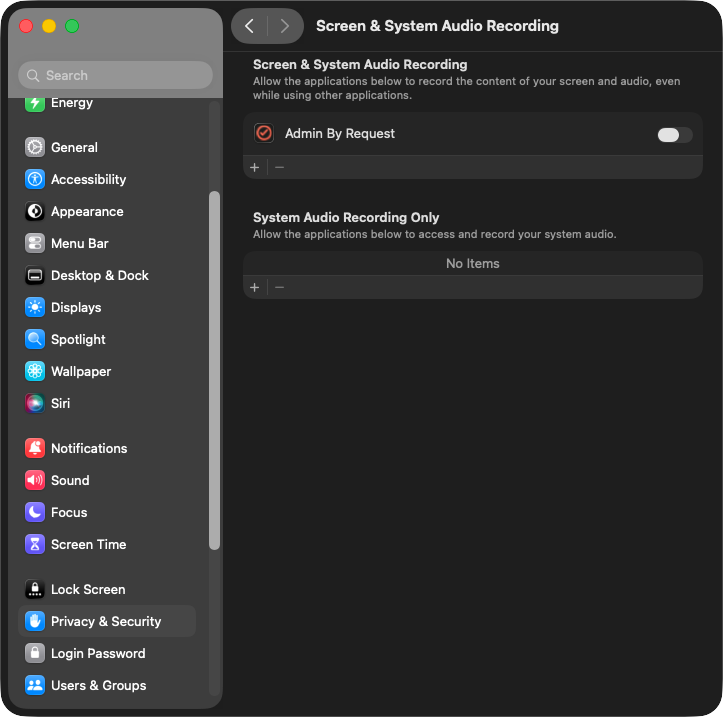This screenshot has height=717, width=723.
Task: Open the Displays settings icon
Action: [35, 307]
